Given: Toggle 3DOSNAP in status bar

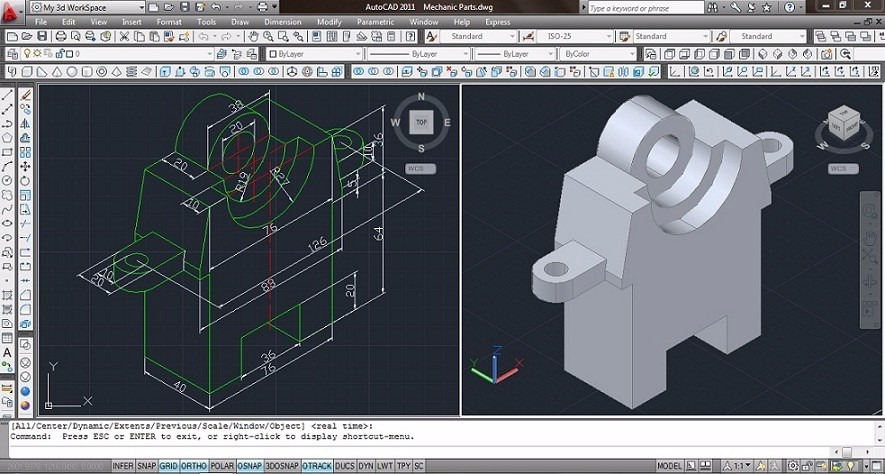Looking at the screenshot, I should [x=282, y=466].
